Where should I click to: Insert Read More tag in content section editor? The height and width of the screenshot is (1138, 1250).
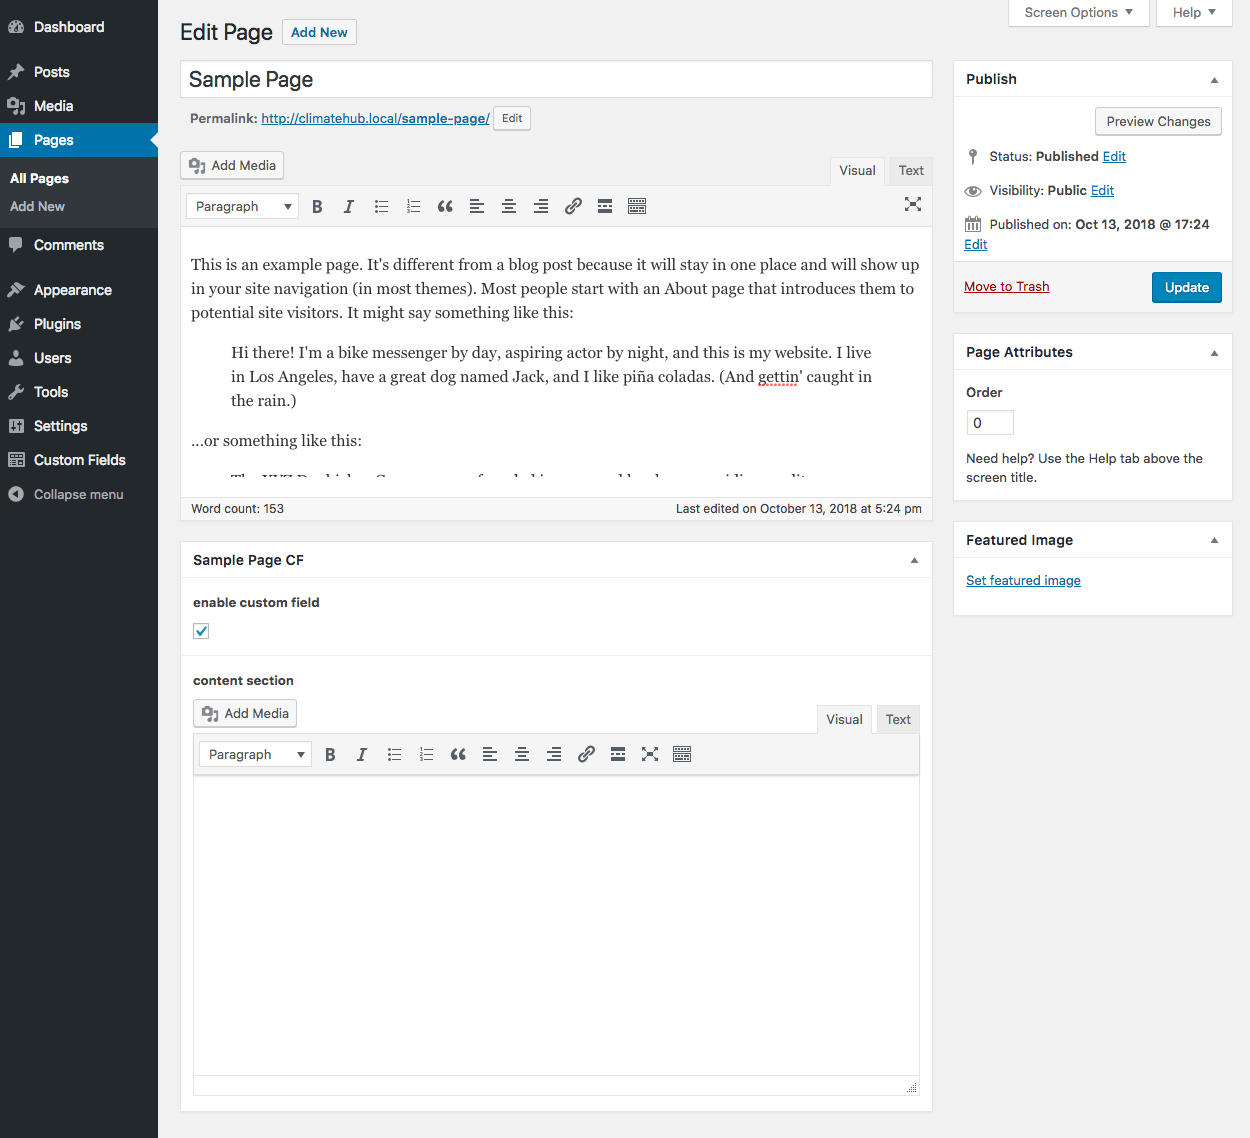(618, 754)
